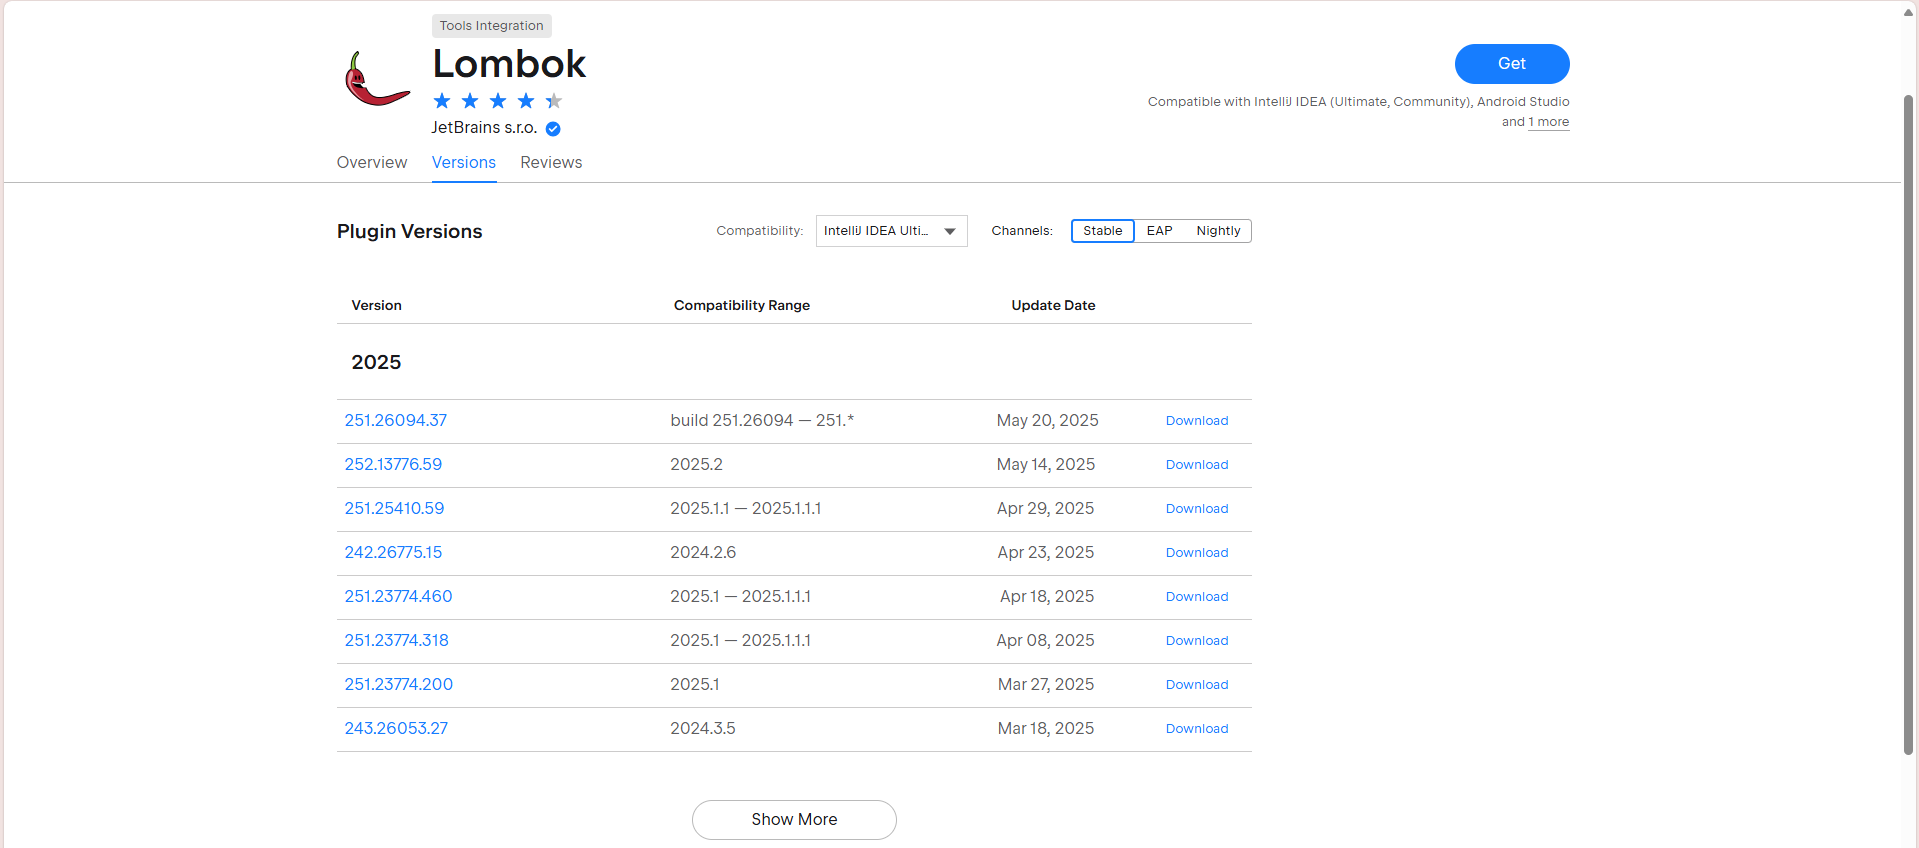1919x848 pixels.
Task: Click the scrollbar up arrow
Action: point(1908,13)
